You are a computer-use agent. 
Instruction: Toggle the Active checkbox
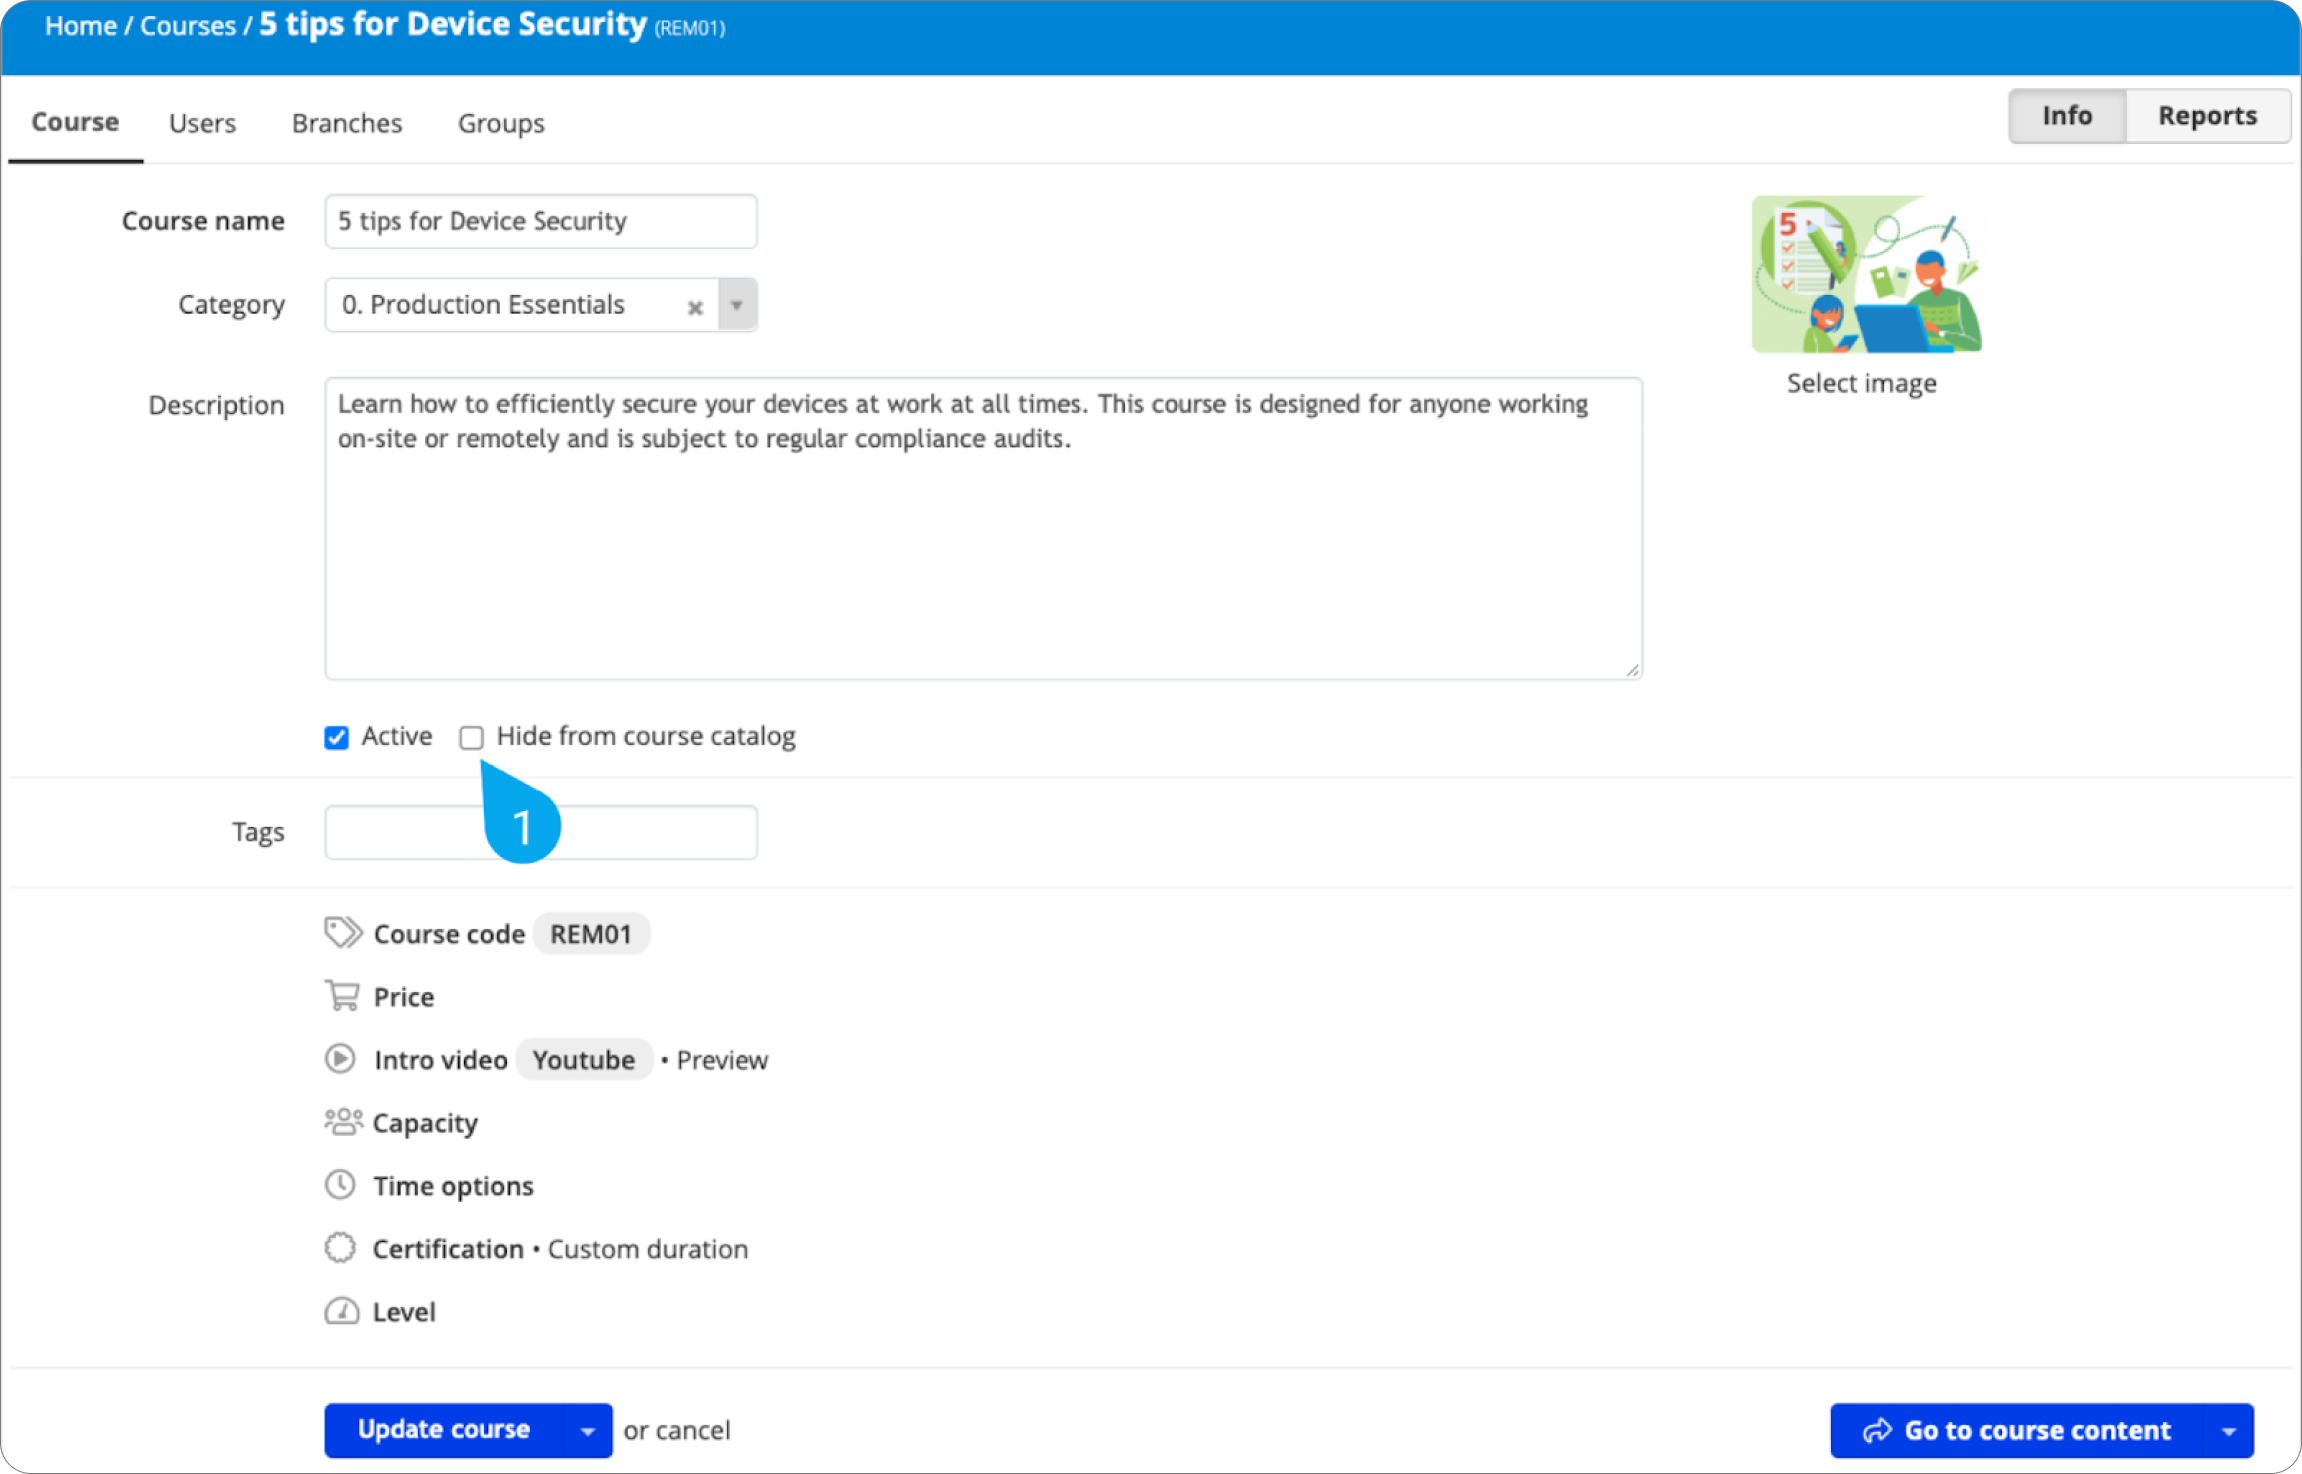point(337,738)
